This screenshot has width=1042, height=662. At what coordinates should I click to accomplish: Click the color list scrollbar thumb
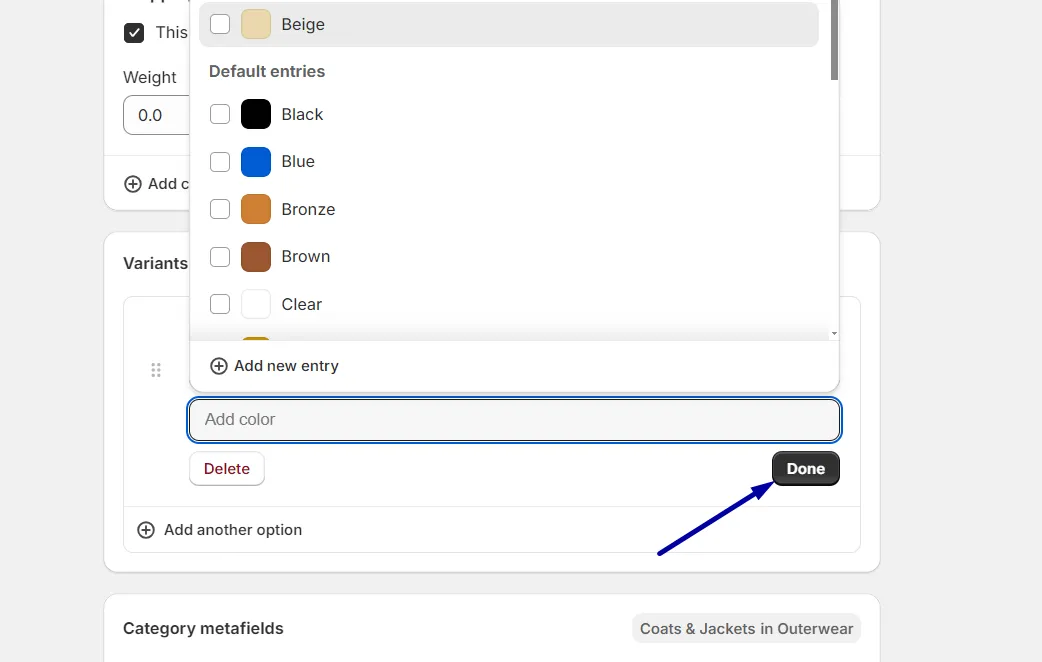click(x=834, y=40)
